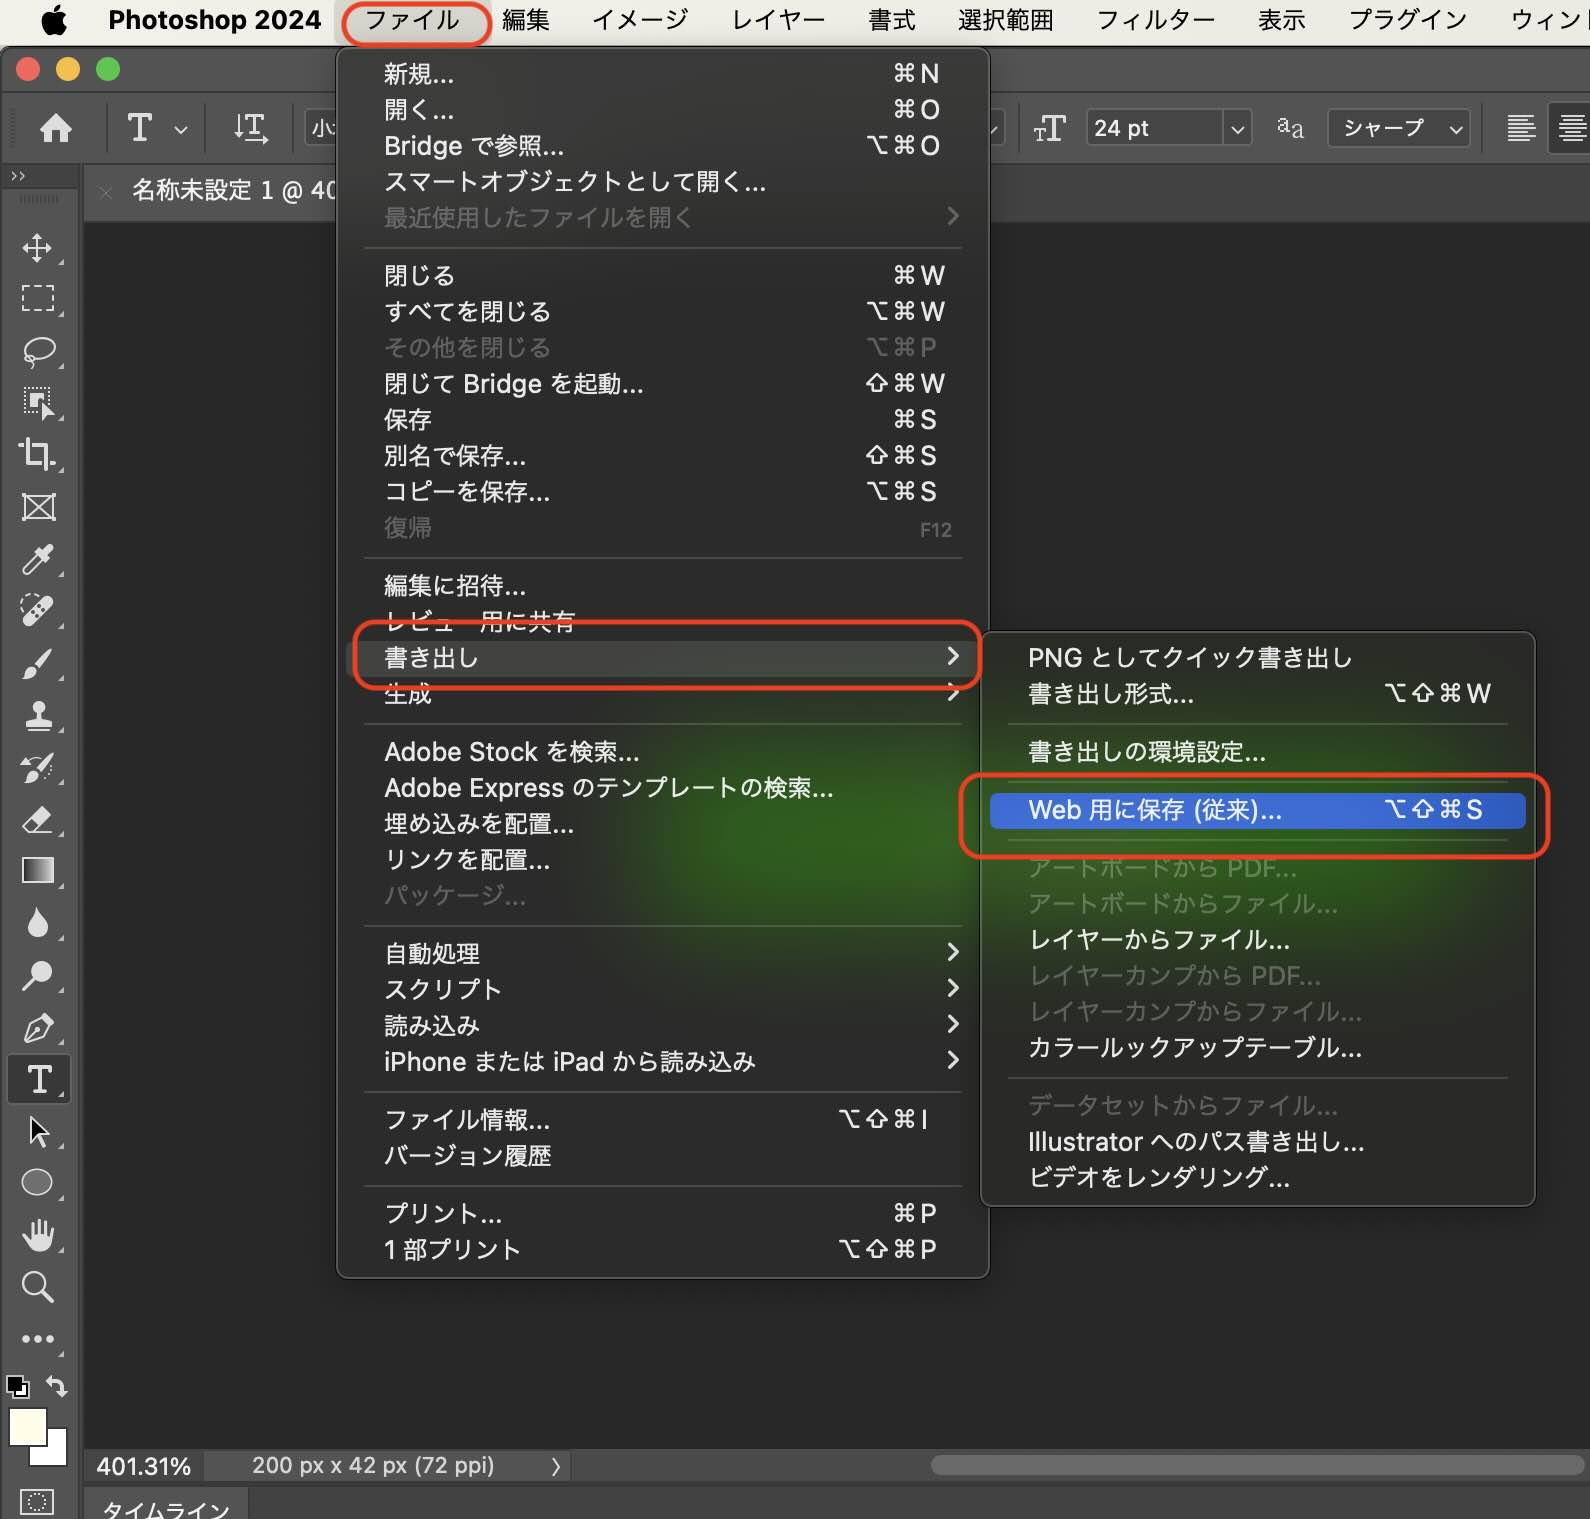The height and width of the screenshot is (1519, 1590).
Task: Open the Edit Toolbar three-dots menu
Action: coord(38,1339)
